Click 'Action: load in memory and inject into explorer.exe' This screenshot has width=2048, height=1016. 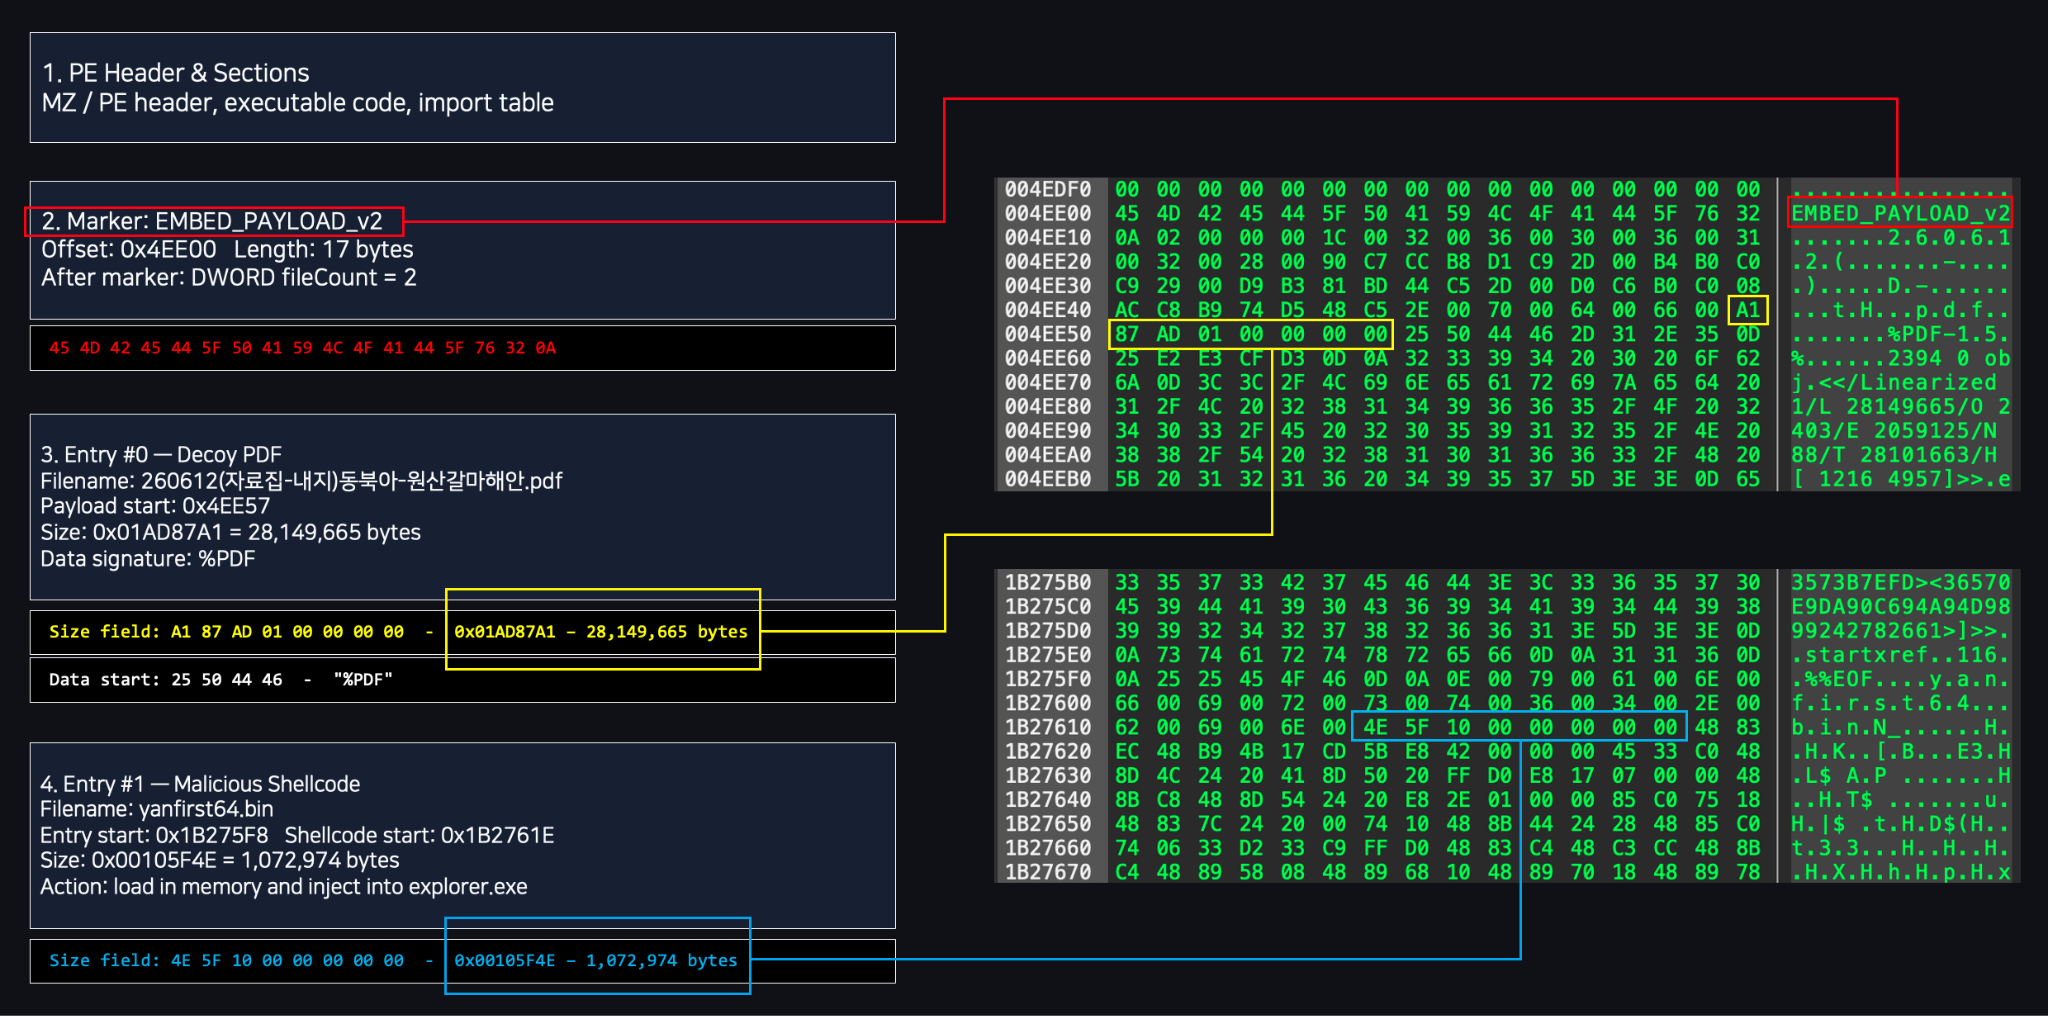pyautogui.click(x=284, y=886)
